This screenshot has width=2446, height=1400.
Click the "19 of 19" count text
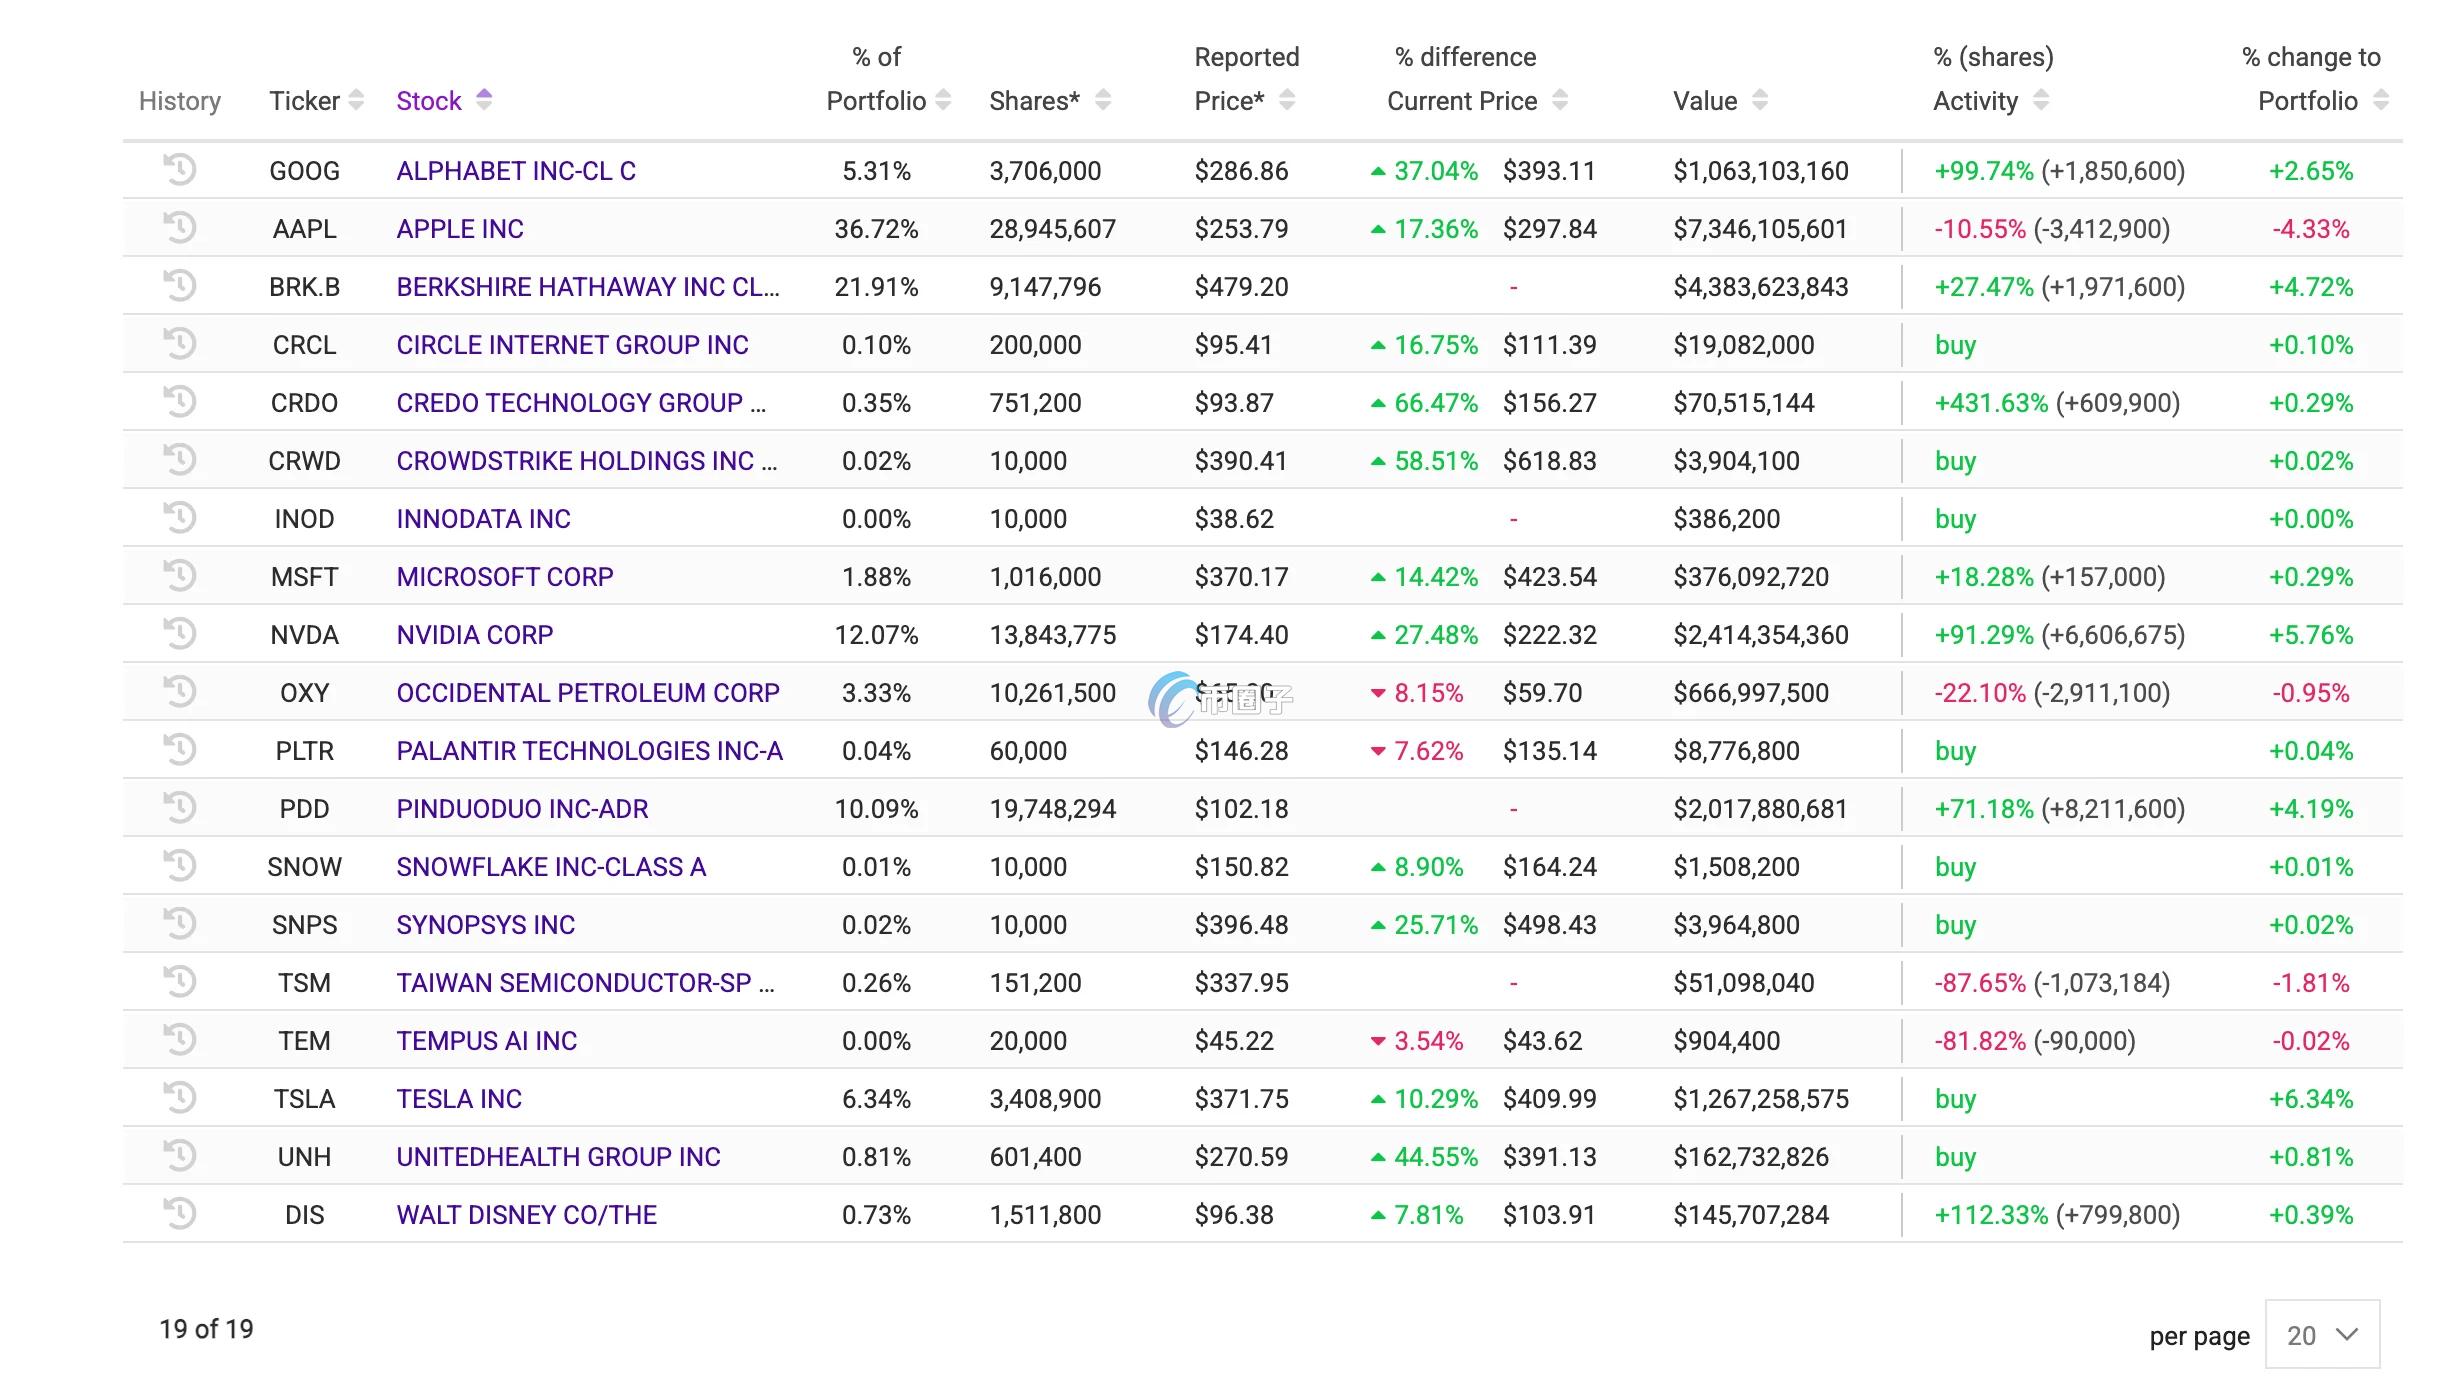[x=206, y=1329]
